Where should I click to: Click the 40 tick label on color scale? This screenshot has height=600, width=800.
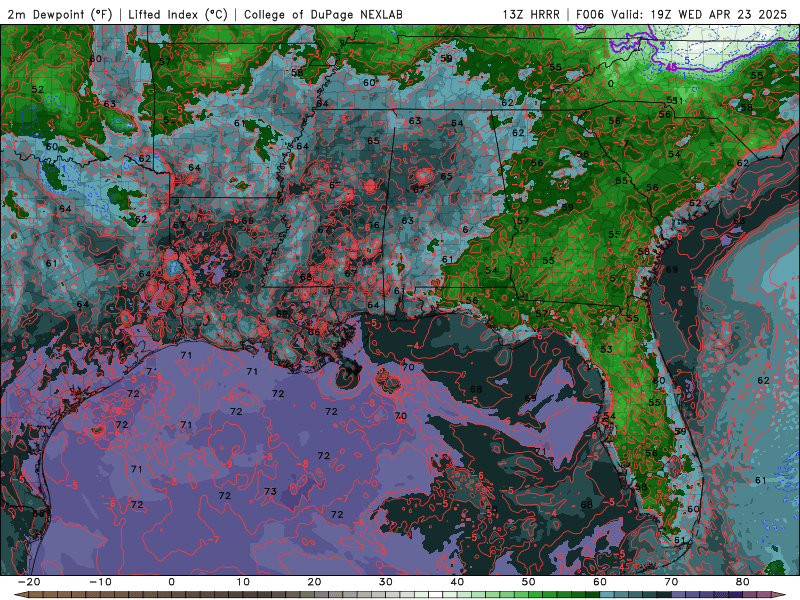[x=457, y=582]
